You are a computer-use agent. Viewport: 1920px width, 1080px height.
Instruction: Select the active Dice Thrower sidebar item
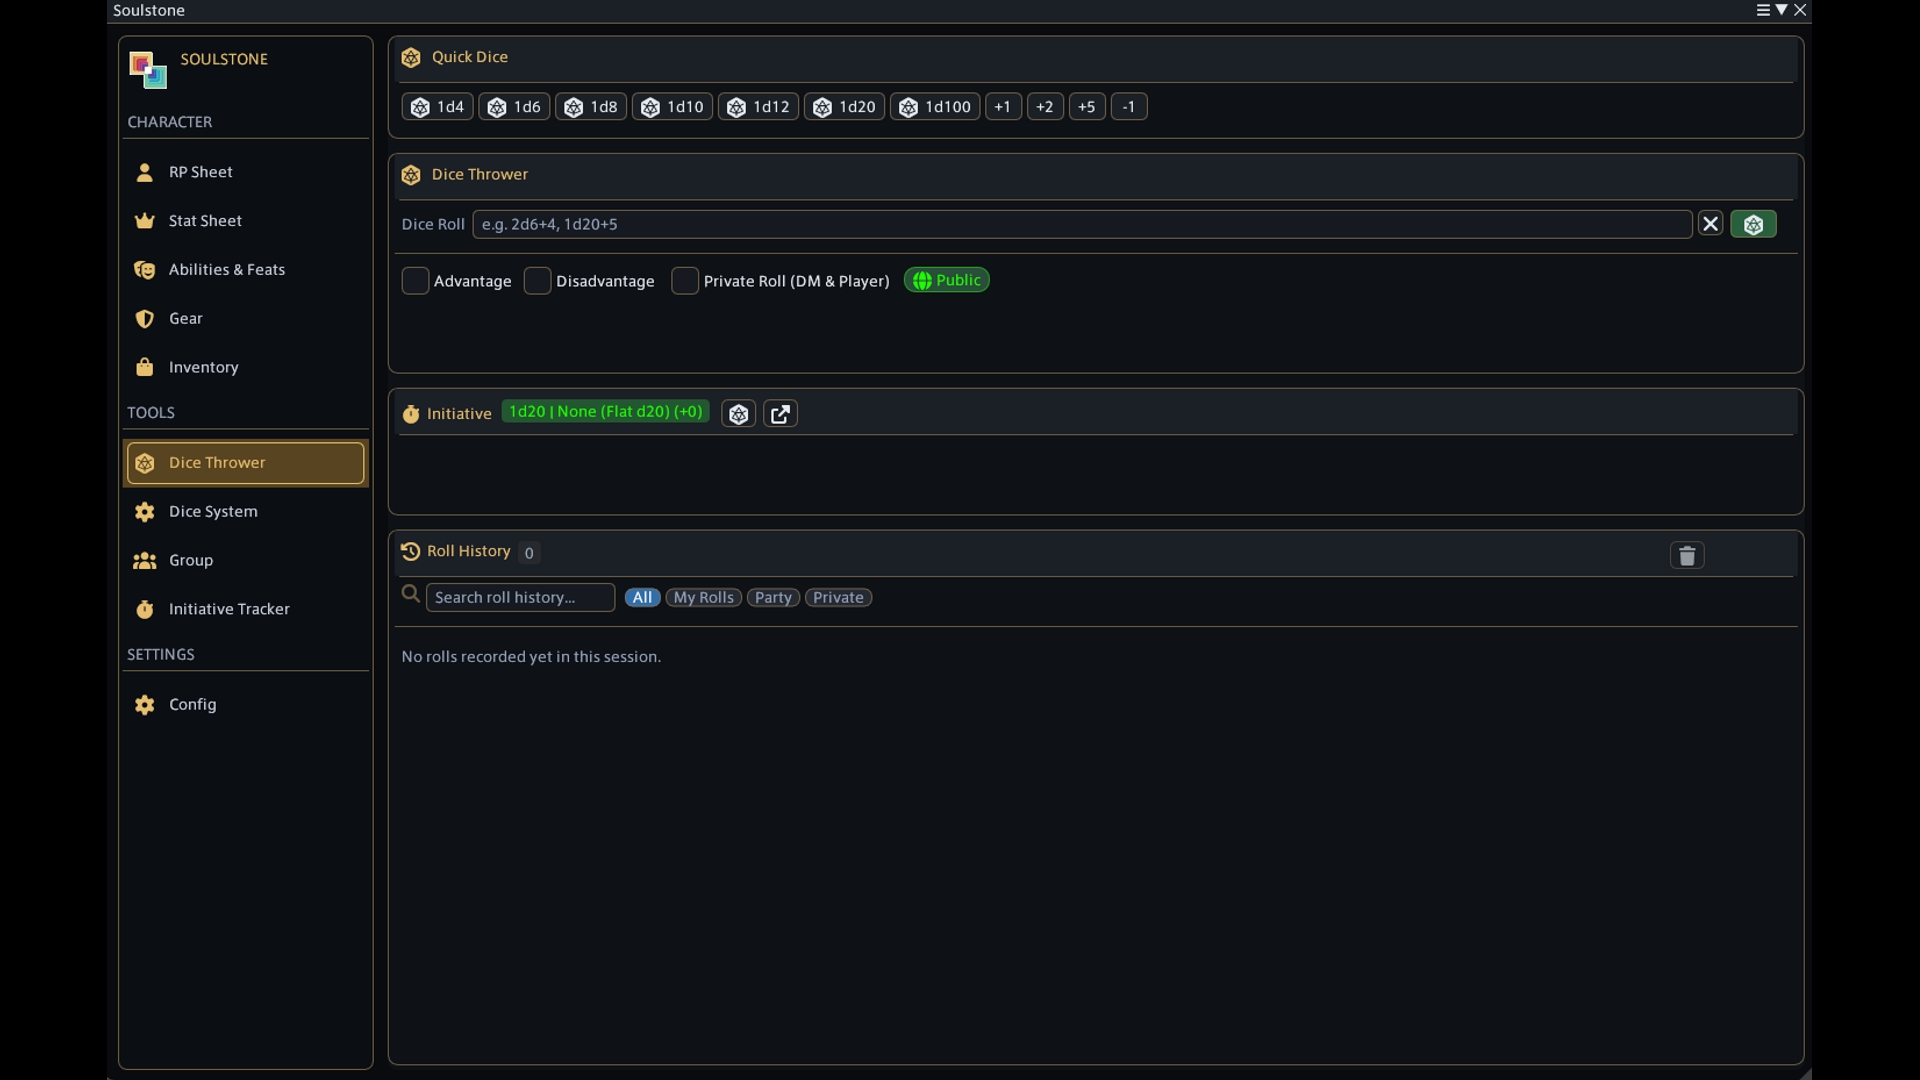point(245,463)
